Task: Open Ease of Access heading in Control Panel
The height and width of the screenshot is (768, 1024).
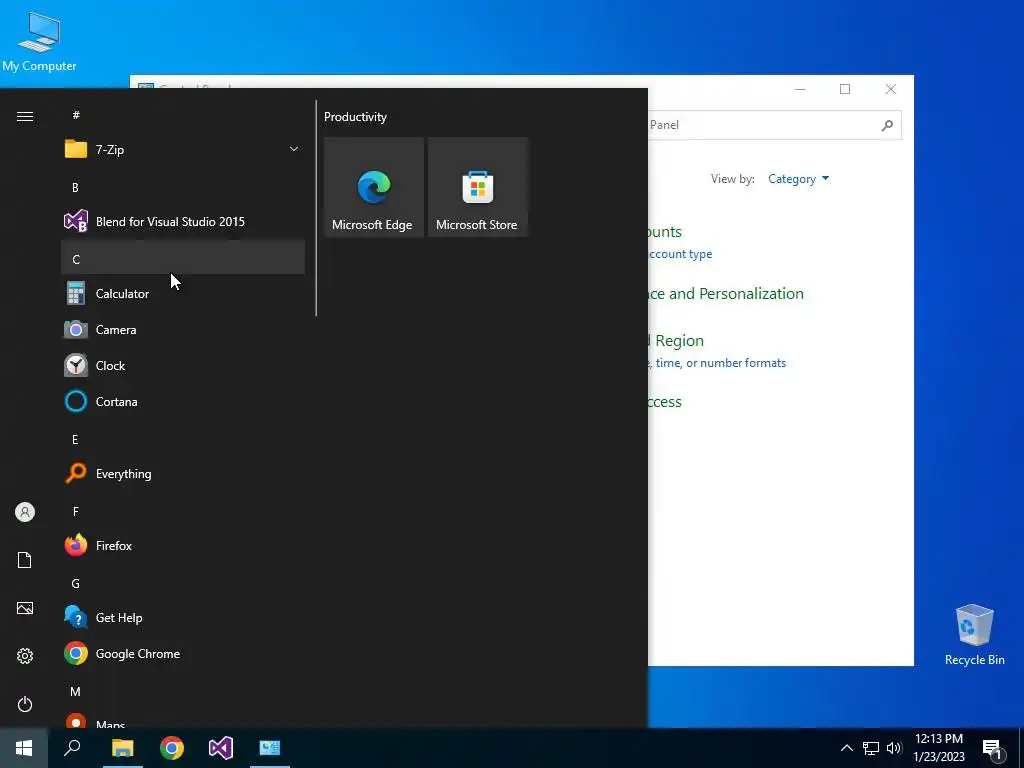Action: [665, 402]
